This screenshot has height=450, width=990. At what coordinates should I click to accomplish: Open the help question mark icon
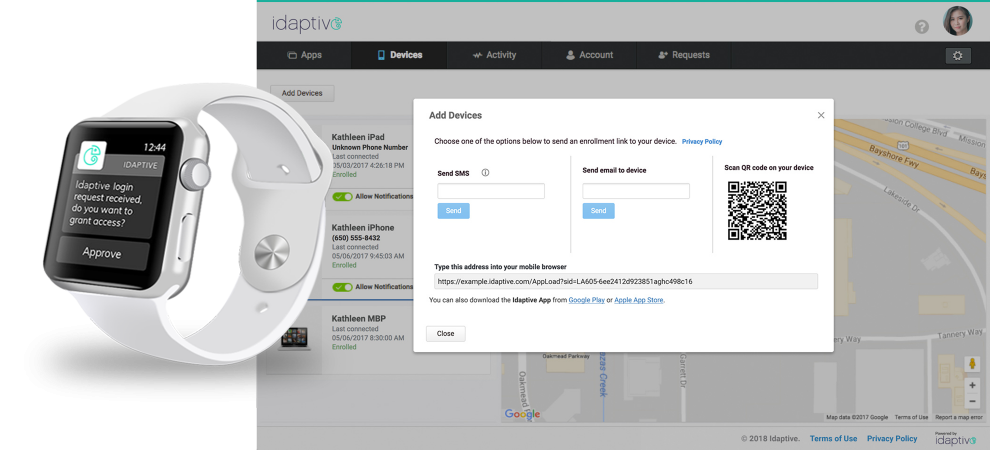(922, 27)
